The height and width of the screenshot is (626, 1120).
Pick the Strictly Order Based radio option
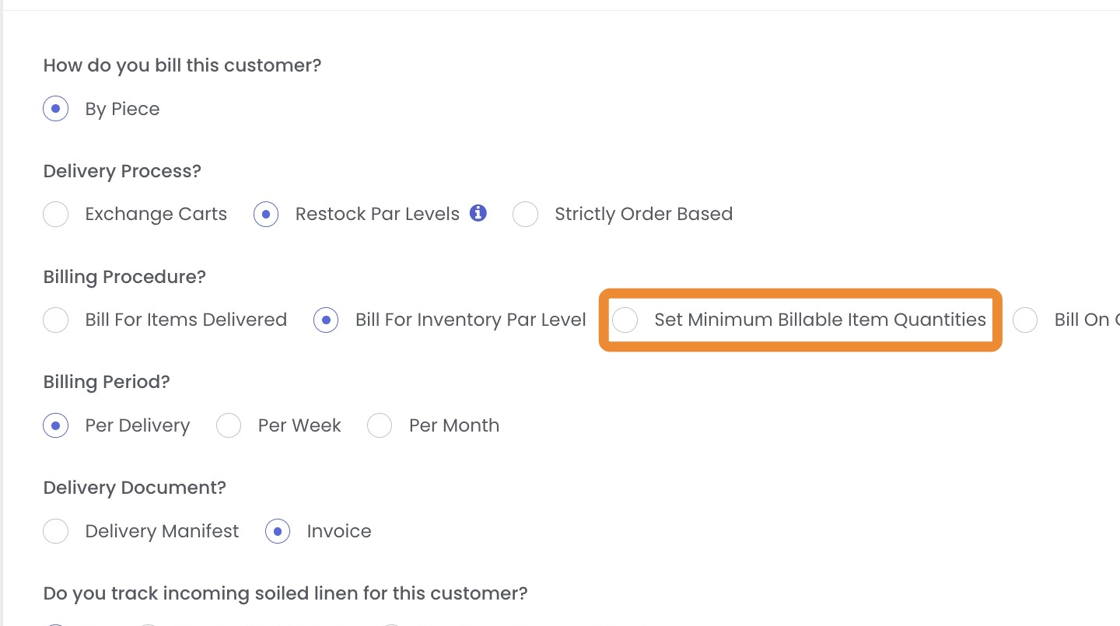coord(525,214)
